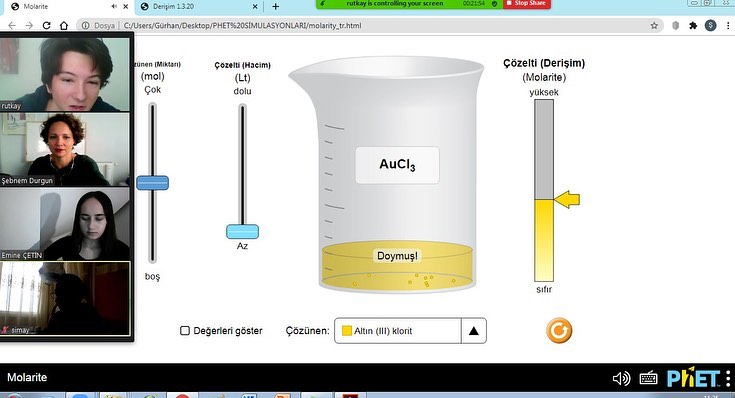735x398 pixels.
Task: Mute the Molarite tab audio icon
Action: tap(114, 7)
